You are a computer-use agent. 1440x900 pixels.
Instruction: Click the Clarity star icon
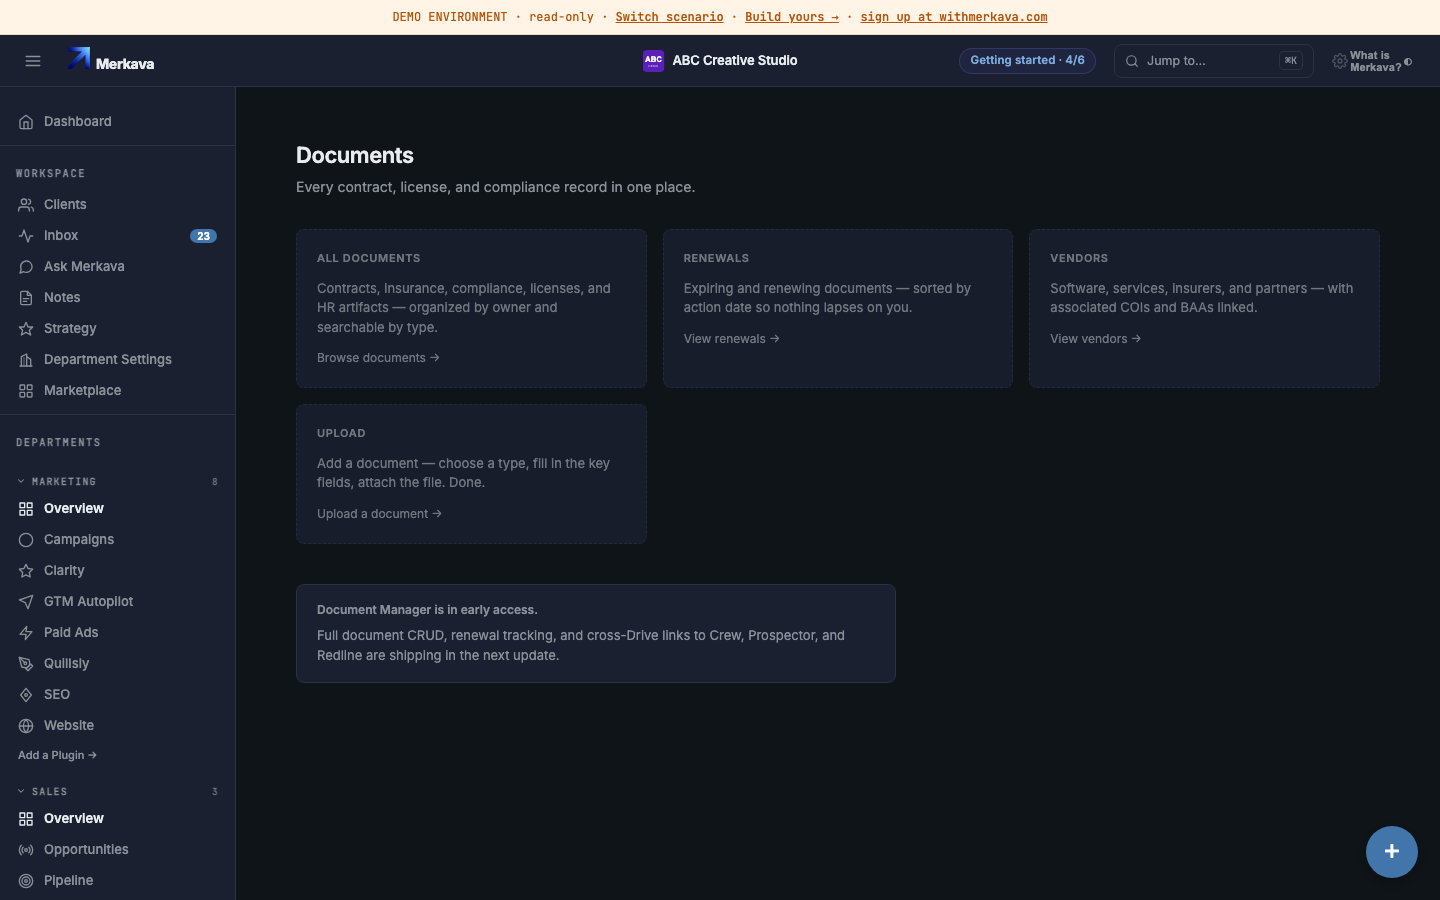(26, 571)
